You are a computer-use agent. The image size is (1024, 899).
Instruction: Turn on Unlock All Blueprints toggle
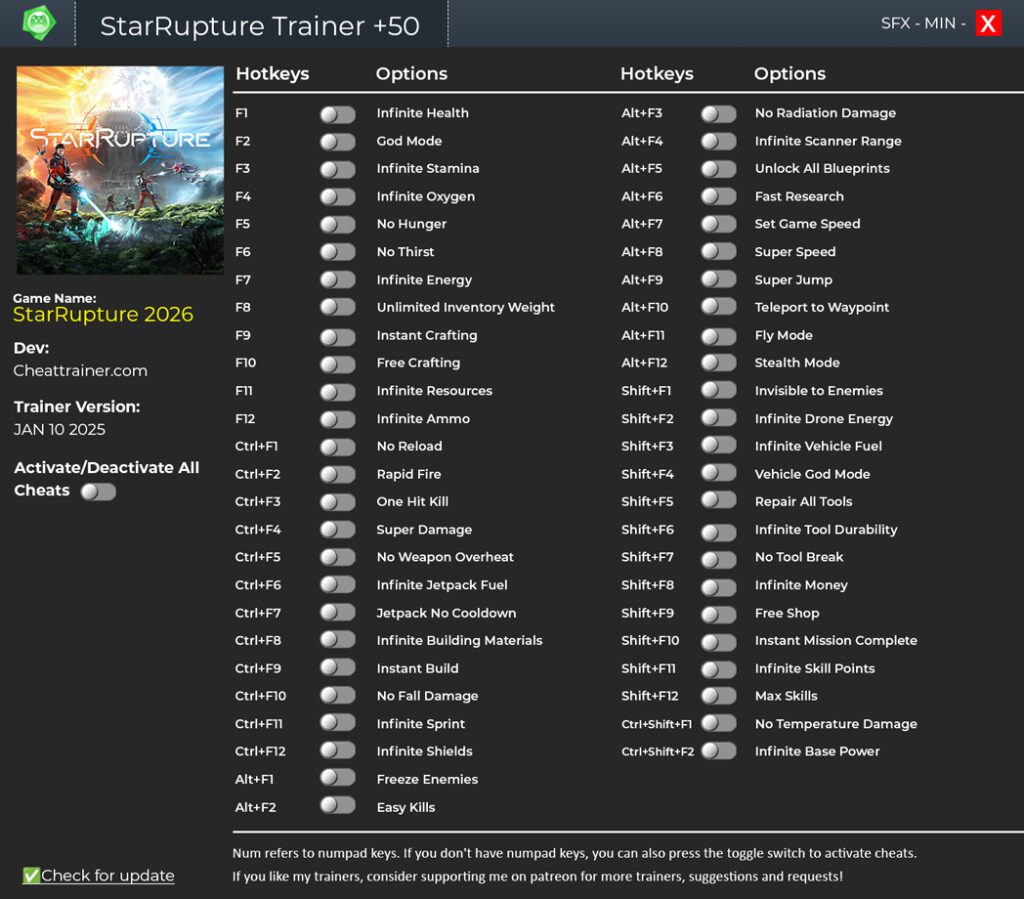coord(718,169)
